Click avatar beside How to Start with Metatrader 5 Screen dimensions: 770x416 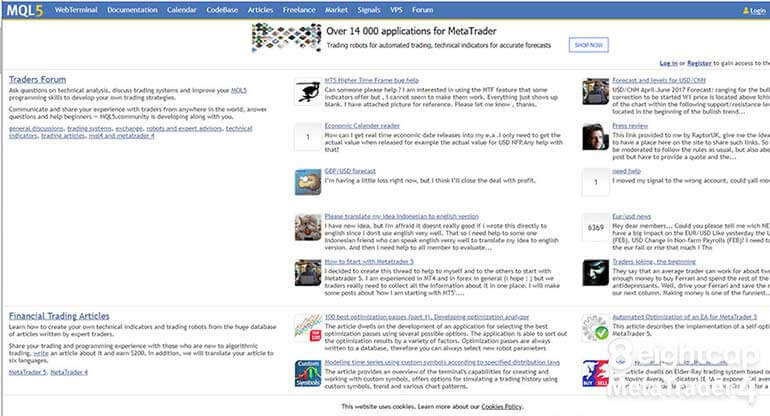coord(308,273)
